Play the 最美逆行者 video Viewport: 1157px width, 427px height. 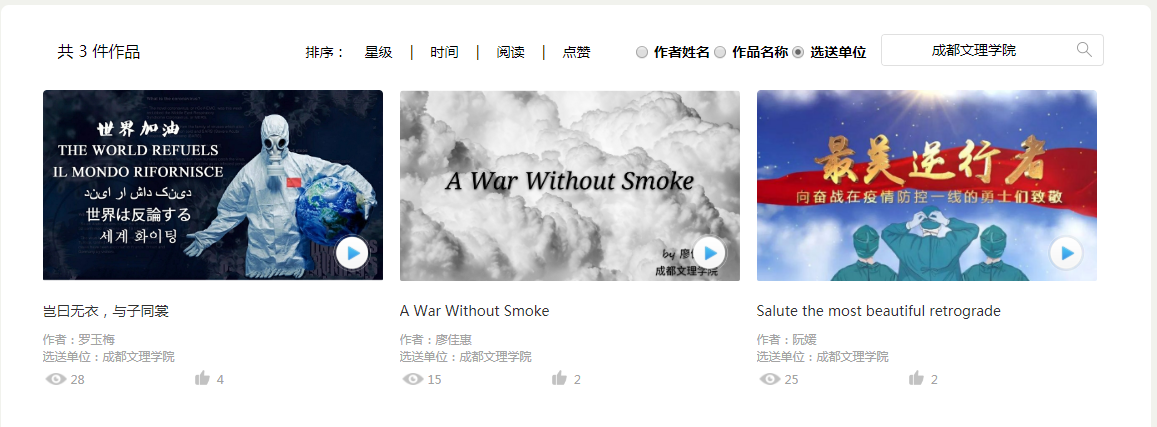click(1066, 253)
